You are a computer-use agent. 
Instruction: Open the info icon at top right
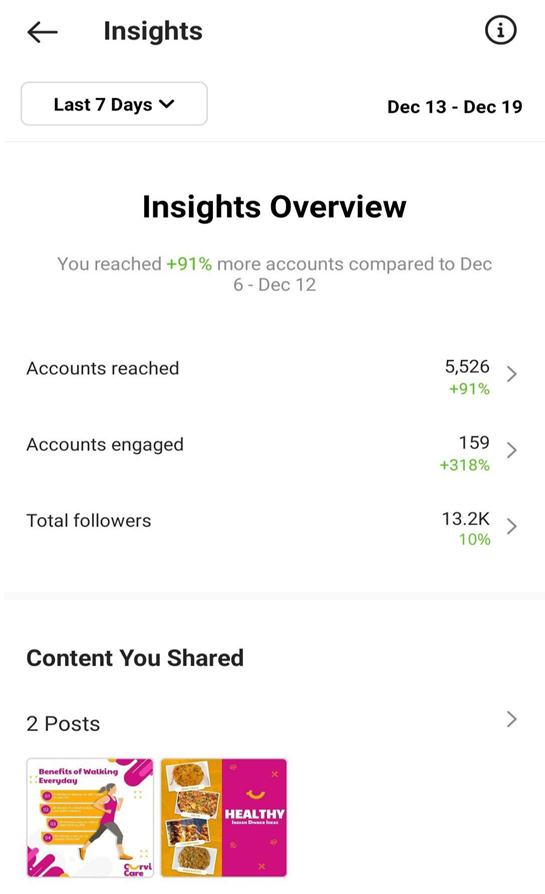coord(500,30)
